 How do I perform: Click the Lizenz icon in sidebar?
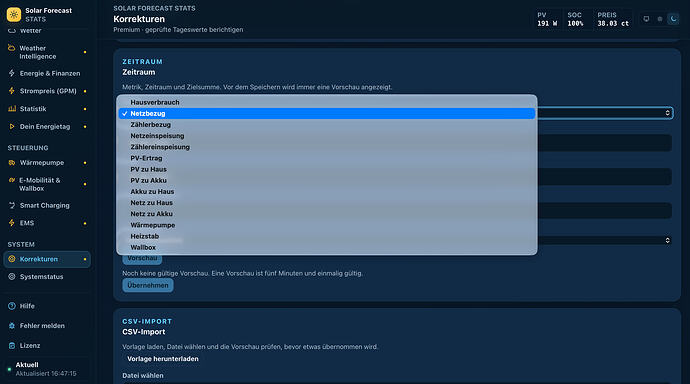coord(12,345)
